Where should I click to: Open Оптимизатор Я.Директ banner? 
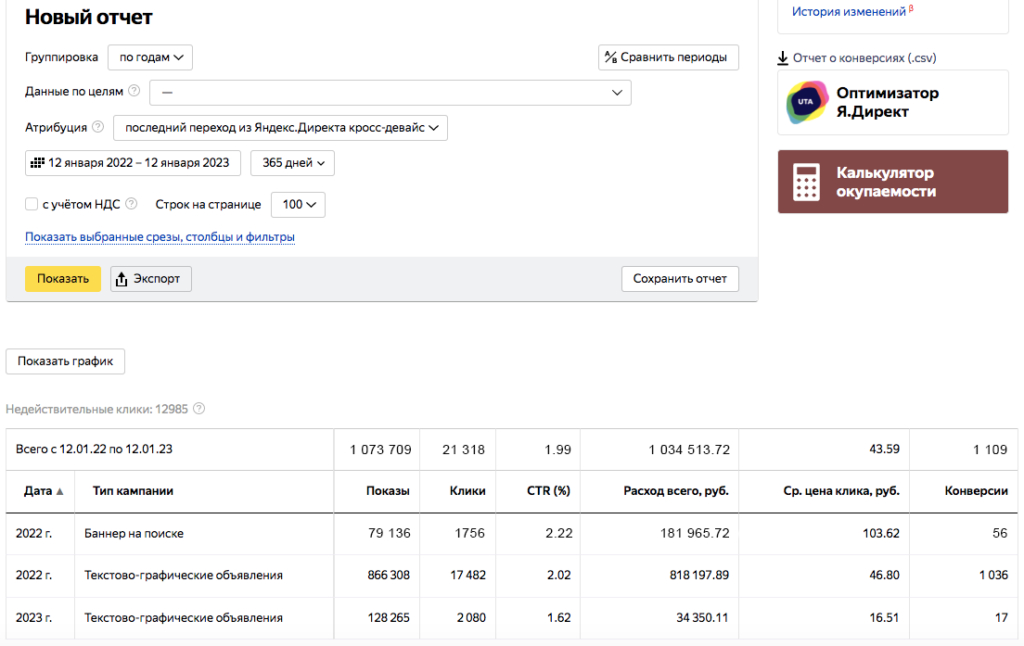pos(893,103)
